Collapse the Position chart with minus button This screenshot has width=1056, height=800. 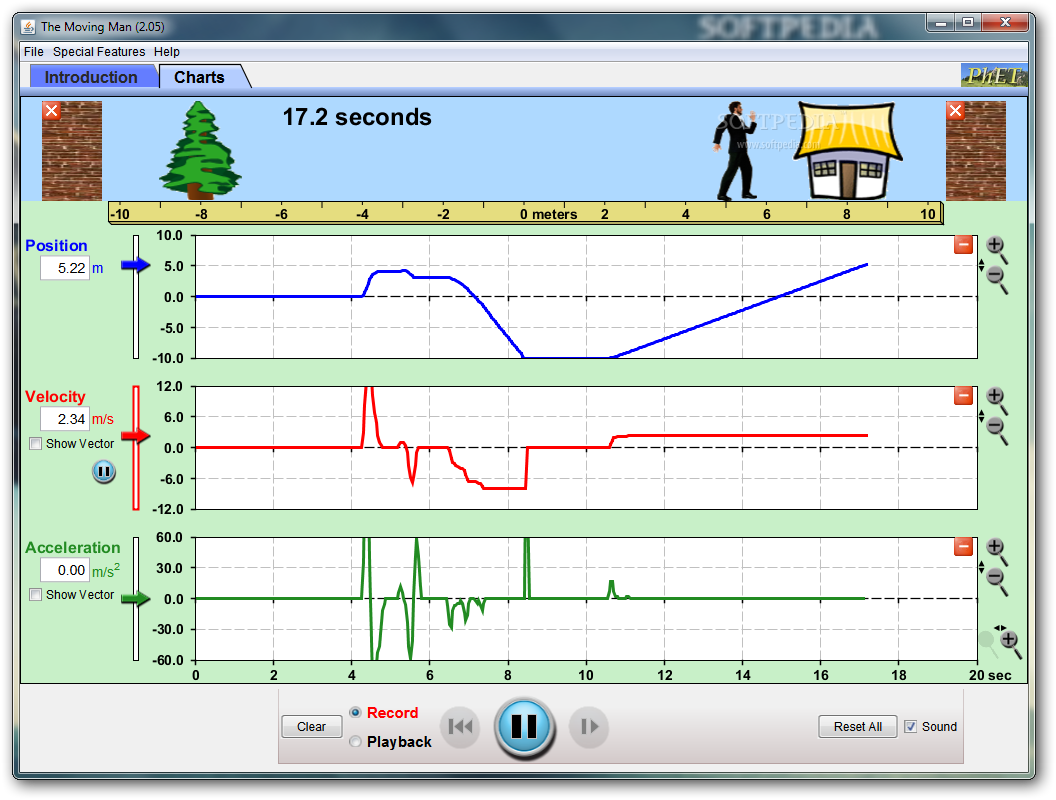tap(963, 245)
